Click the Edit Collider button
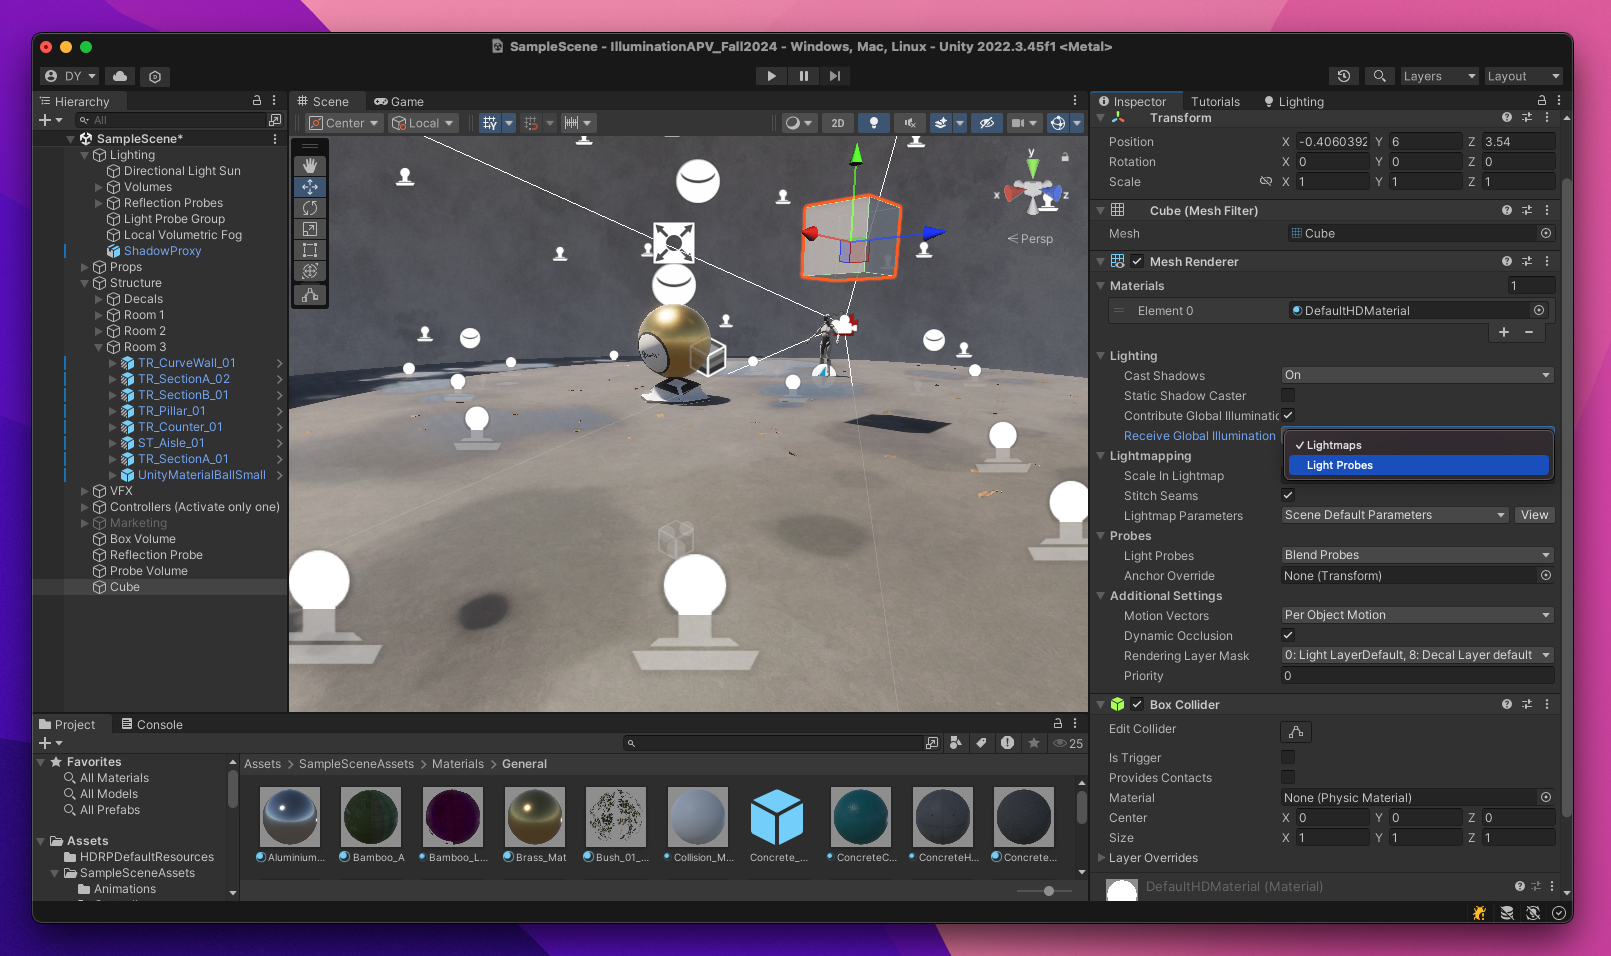 (x=1296, y=732)
